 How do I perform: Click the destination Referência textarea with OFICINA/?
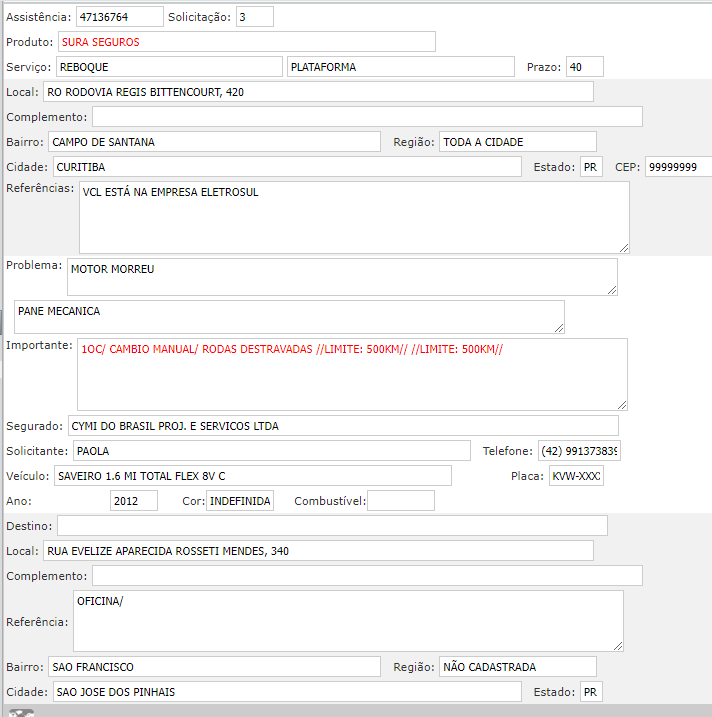pos(347,621)
